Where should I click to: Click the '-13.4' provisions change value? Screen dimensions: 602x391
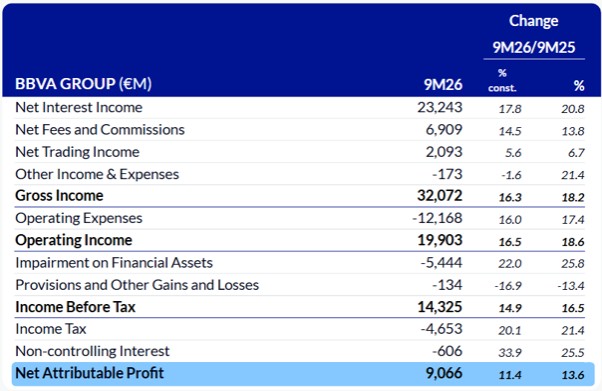(571, 286)
